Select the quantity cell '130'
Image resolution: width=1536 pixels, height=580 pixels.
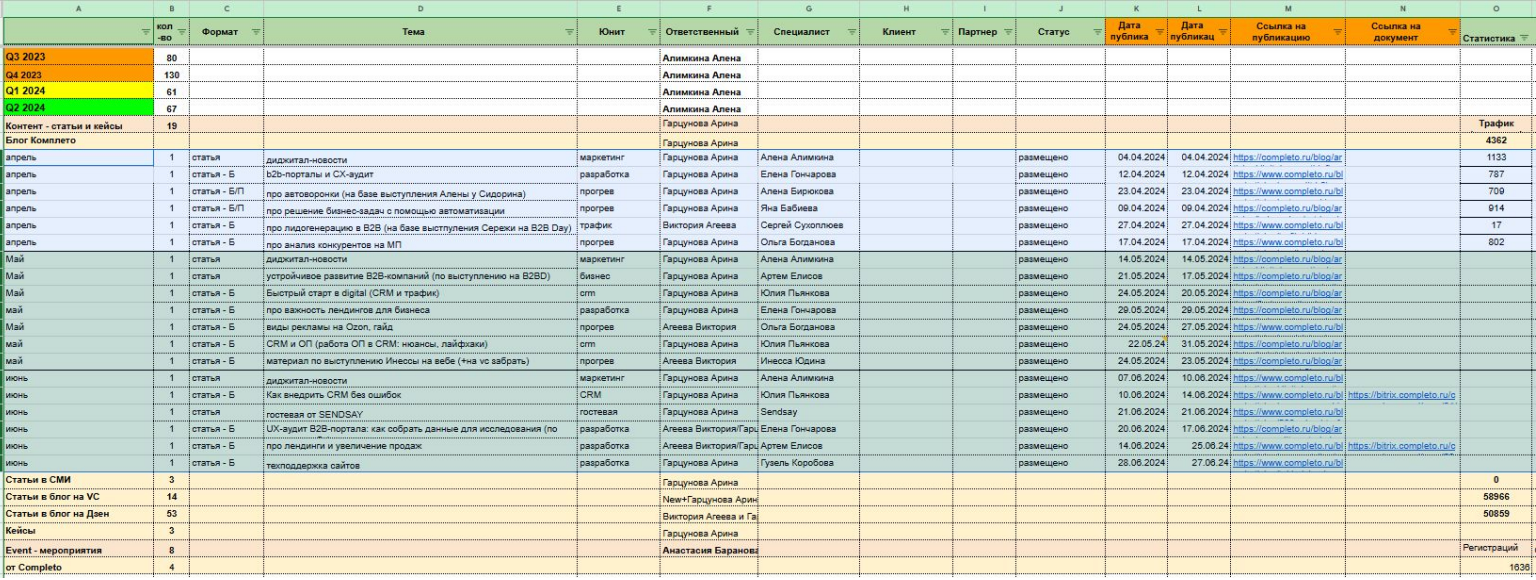[171, 75]
